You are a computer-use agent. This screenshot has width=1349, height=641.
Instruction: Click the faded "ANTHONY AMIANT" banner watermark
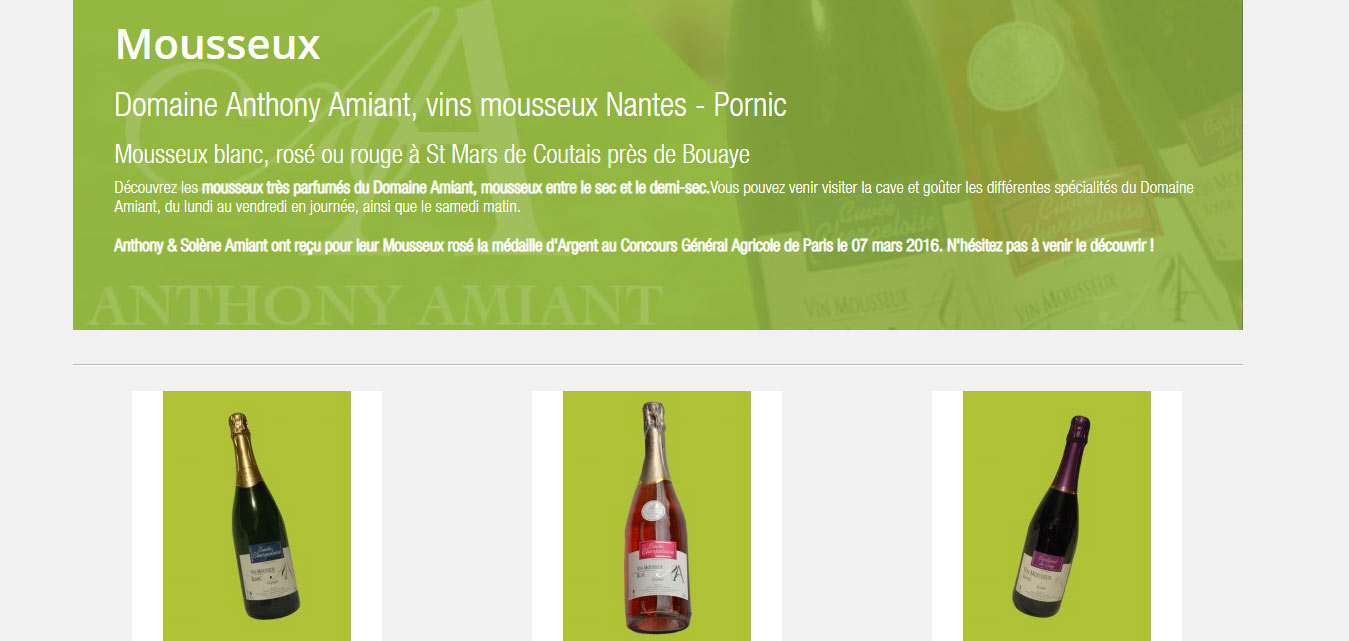click(375, 306)
